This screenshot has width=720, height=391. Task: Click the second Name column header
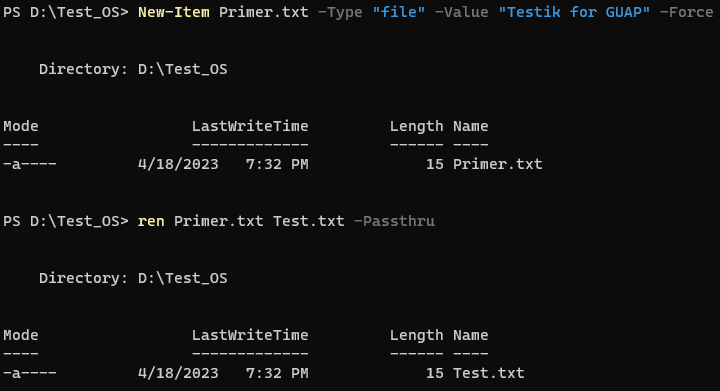point(471,335)
